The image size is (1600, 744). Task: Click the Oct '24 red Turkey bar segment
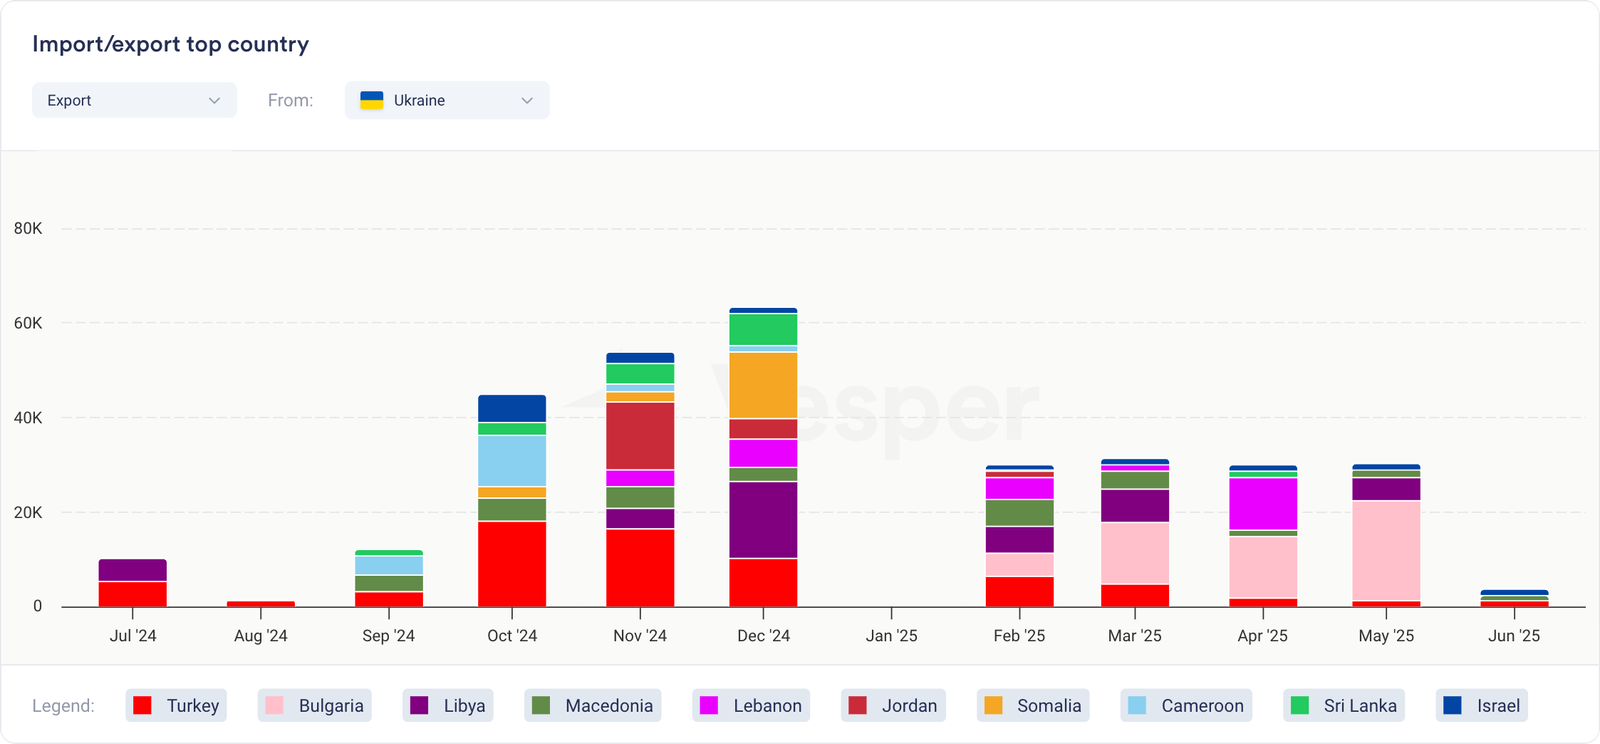(512, 563)
